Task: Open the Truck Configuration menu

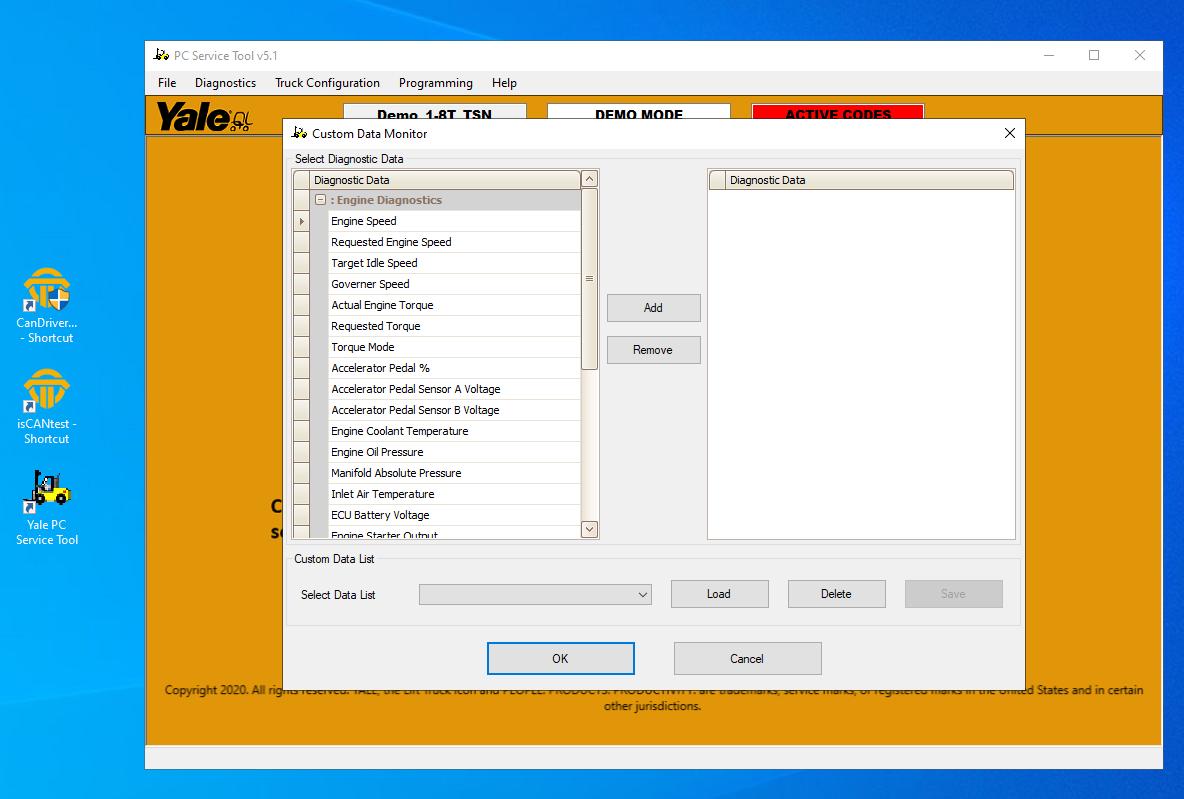Action: click(x=327, y=83)
